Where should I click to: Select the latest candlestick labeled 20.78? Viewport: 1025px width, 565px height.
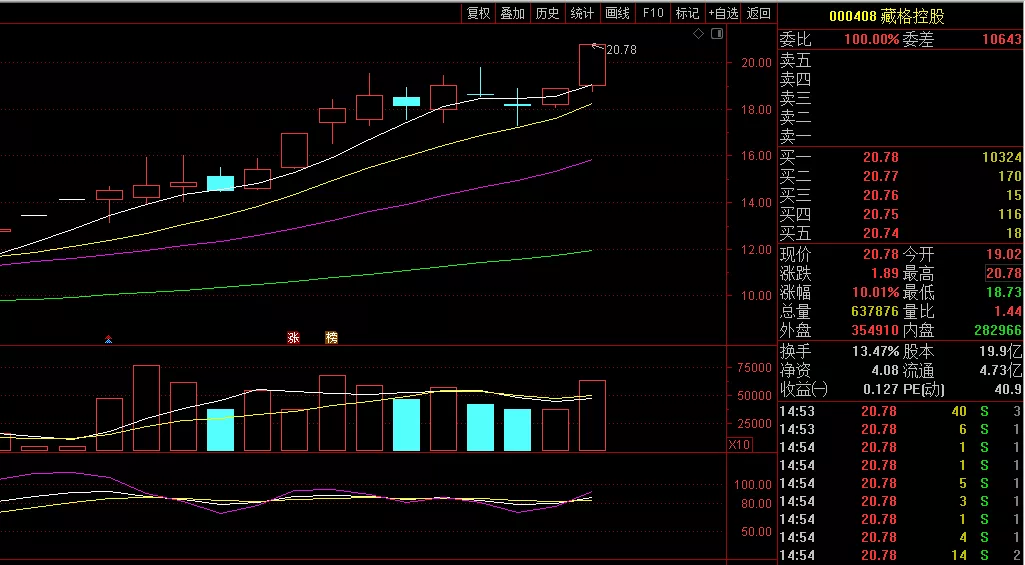[592, 65]
